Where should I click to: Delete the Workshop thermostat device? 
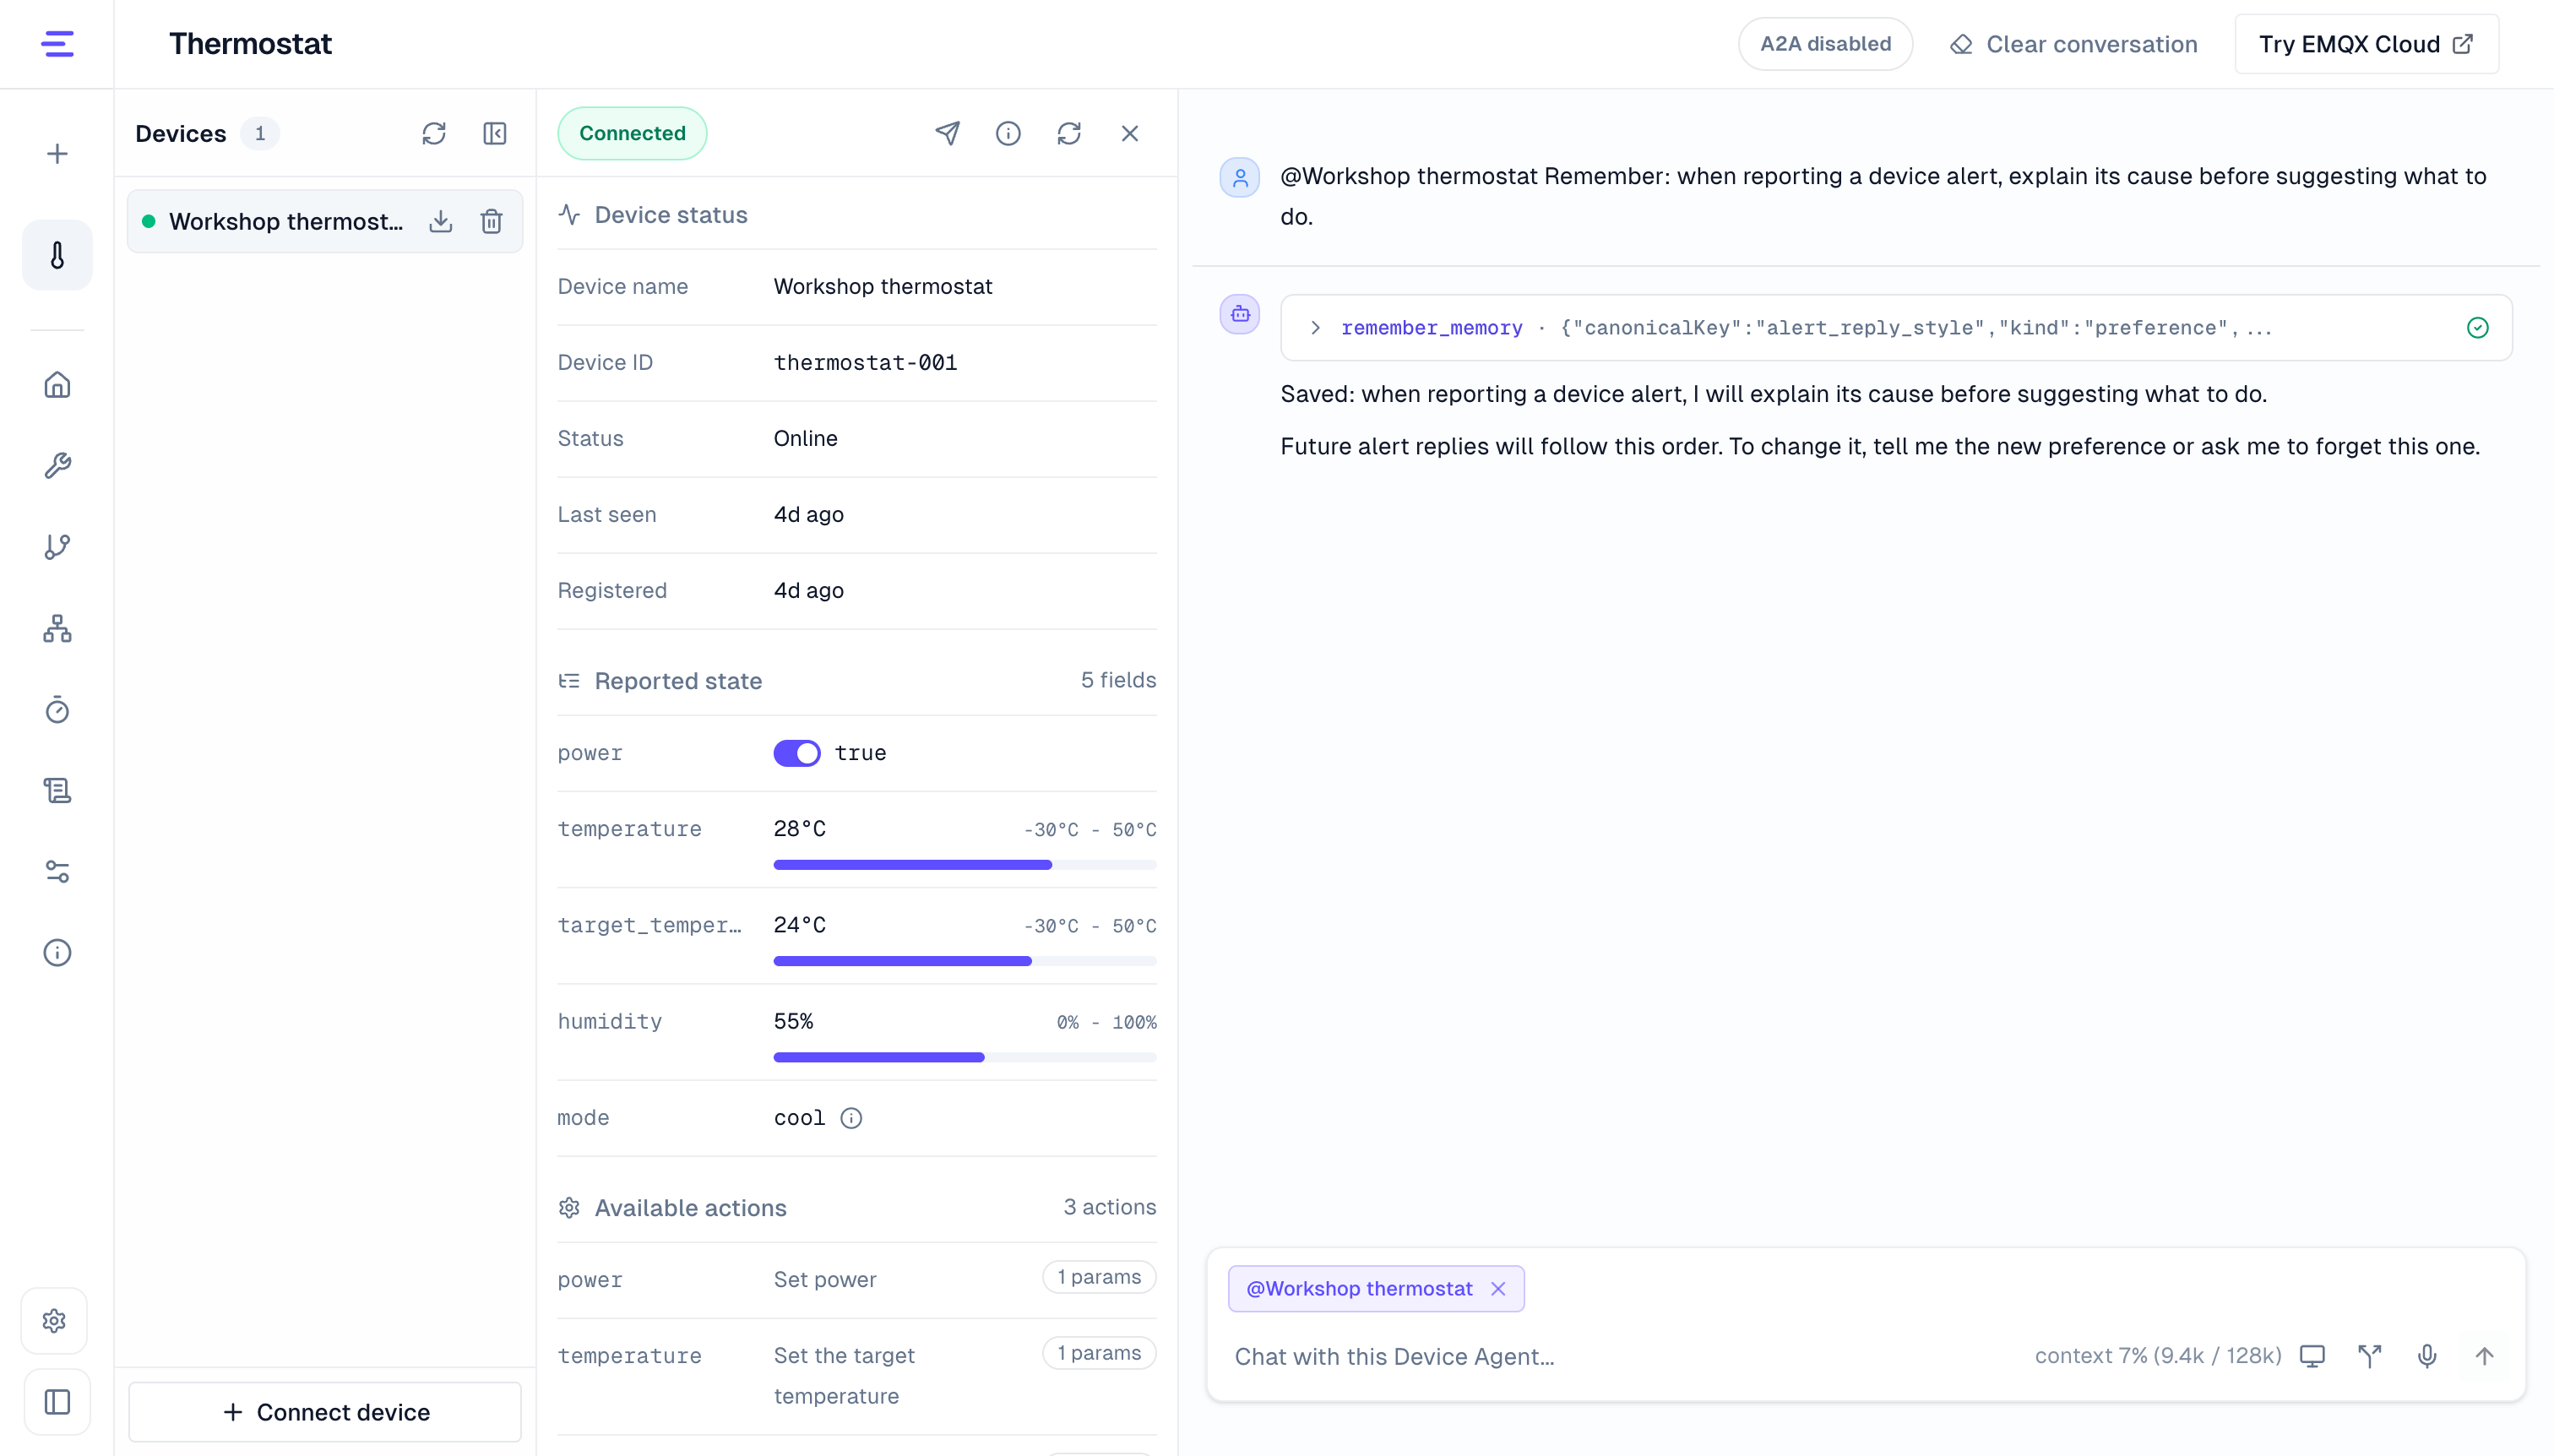pyautogui.click(x=491, y=221)
